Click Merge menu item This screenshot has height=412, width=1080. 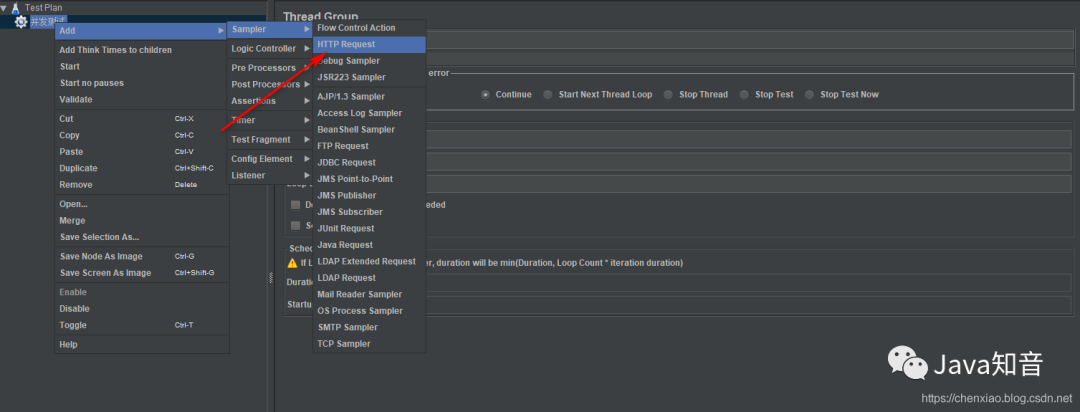[x=142, y=220]
